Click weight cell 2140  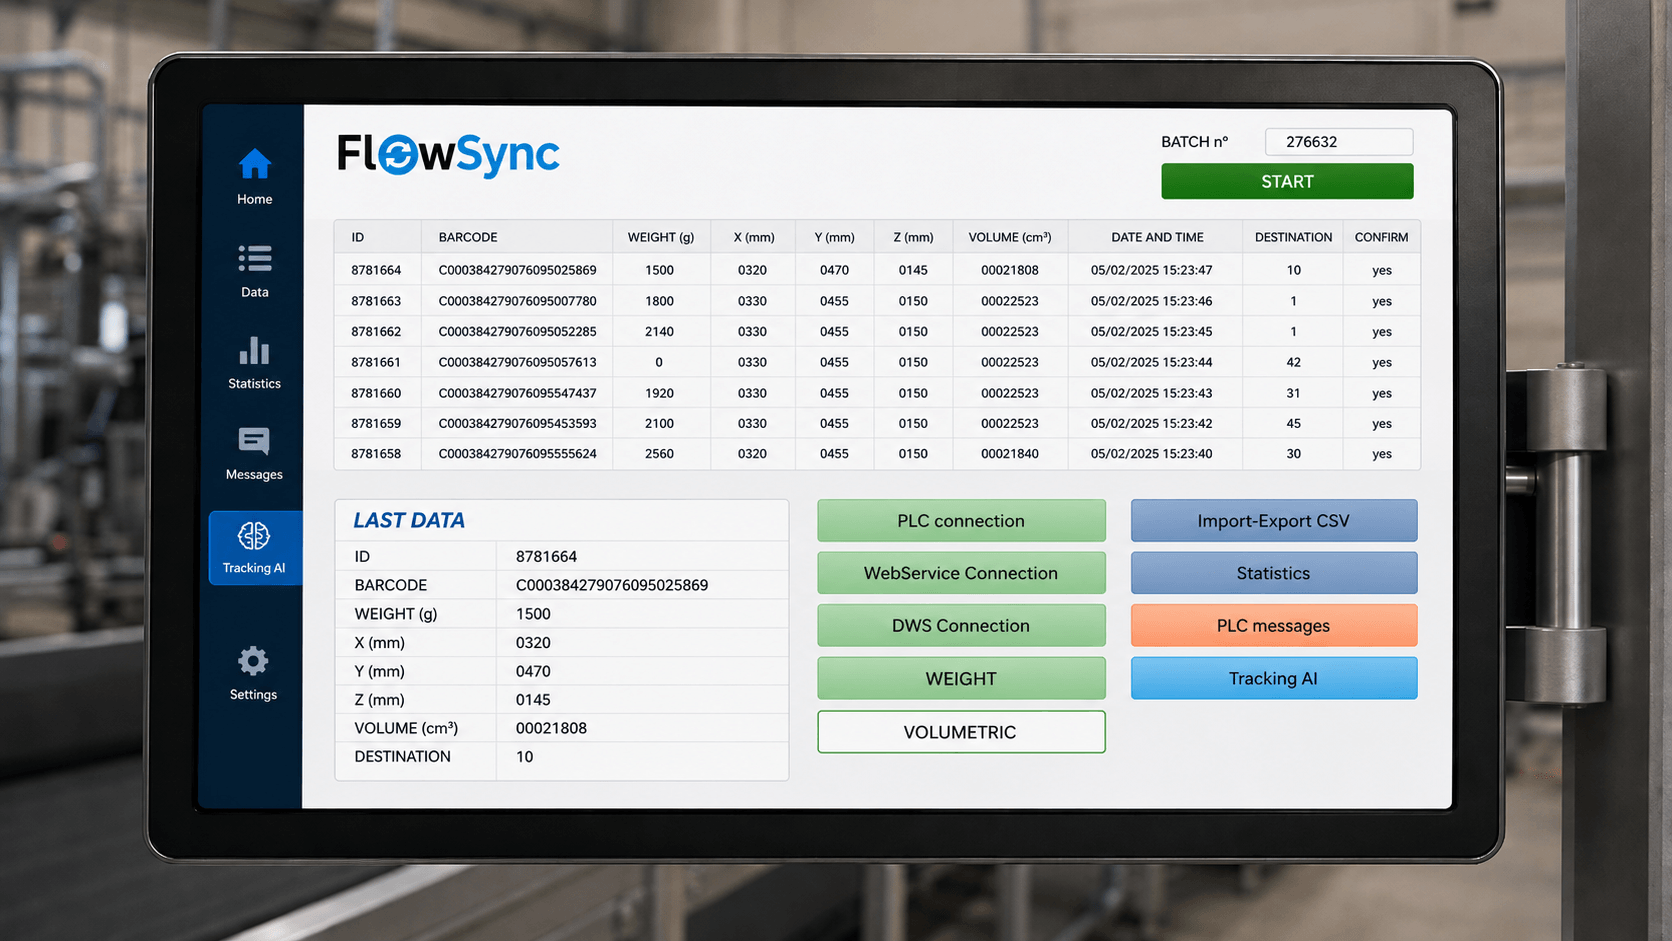[660, 332]
